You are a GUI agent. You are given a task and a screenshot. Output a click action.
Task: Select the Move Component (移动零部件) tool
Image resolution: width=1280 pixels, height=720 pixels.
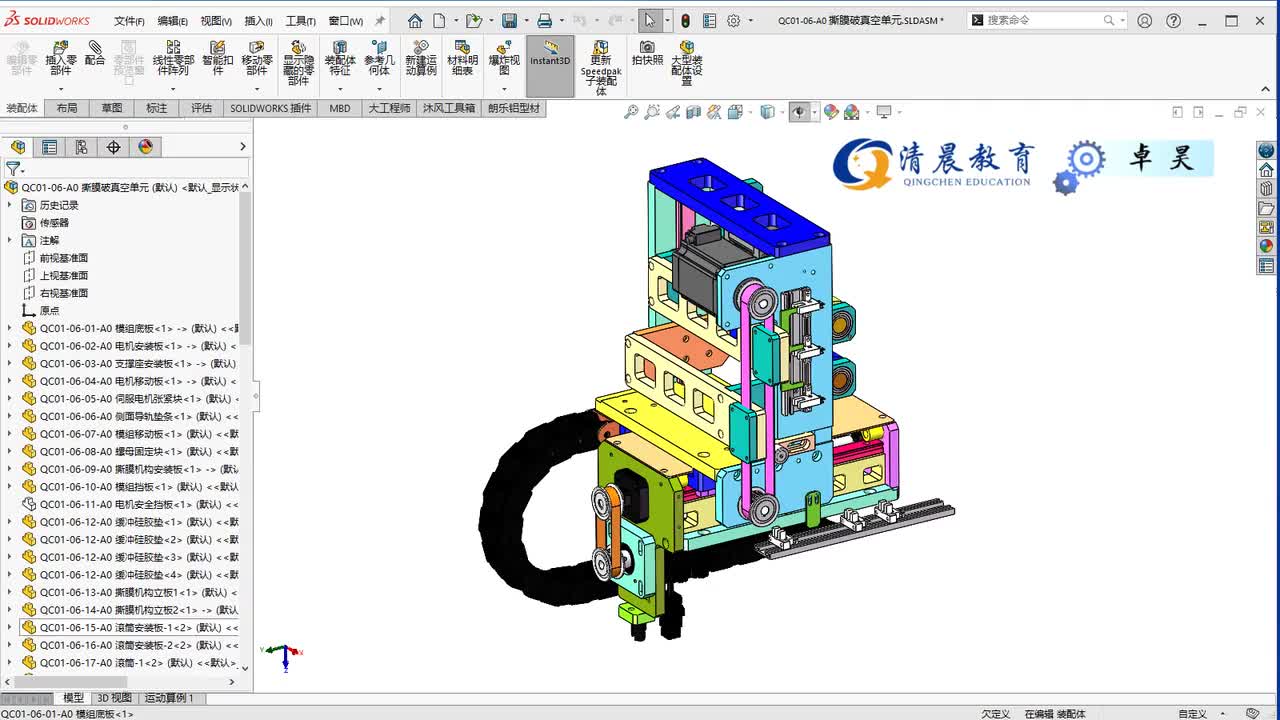257,58
